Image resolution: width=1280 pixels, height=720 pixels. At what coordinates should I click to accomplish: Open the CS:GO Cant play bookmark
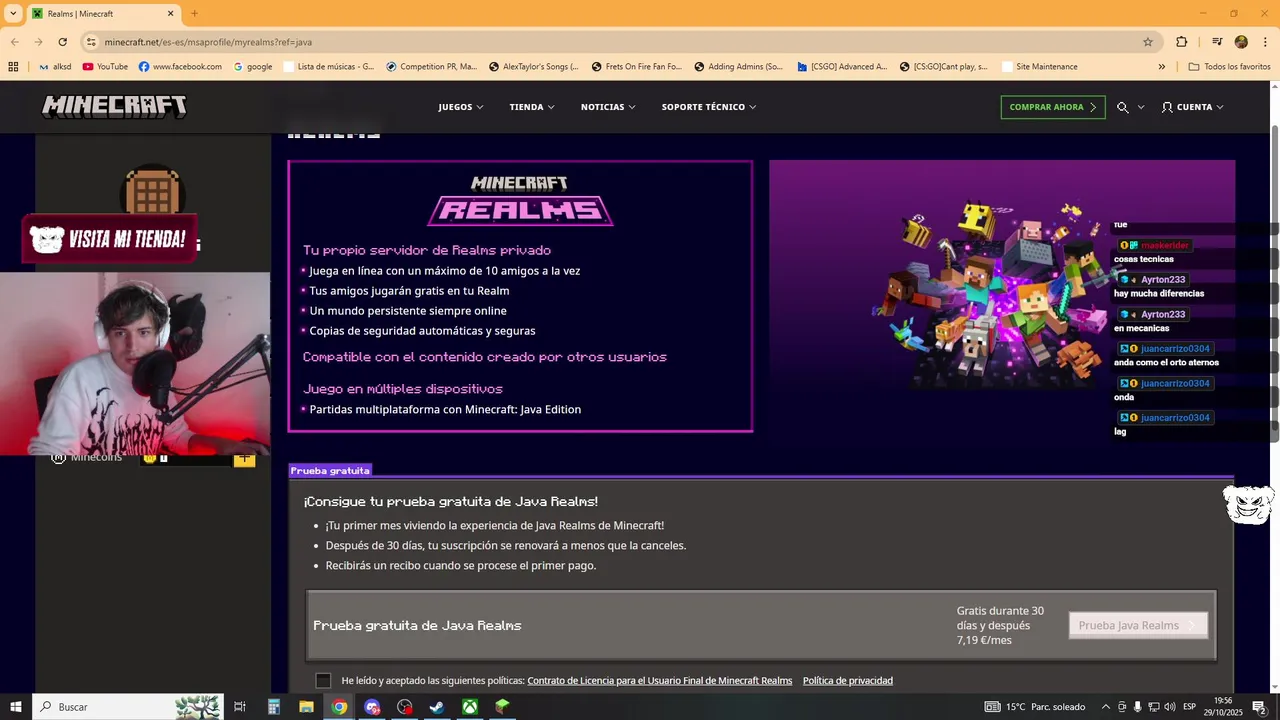944,67
